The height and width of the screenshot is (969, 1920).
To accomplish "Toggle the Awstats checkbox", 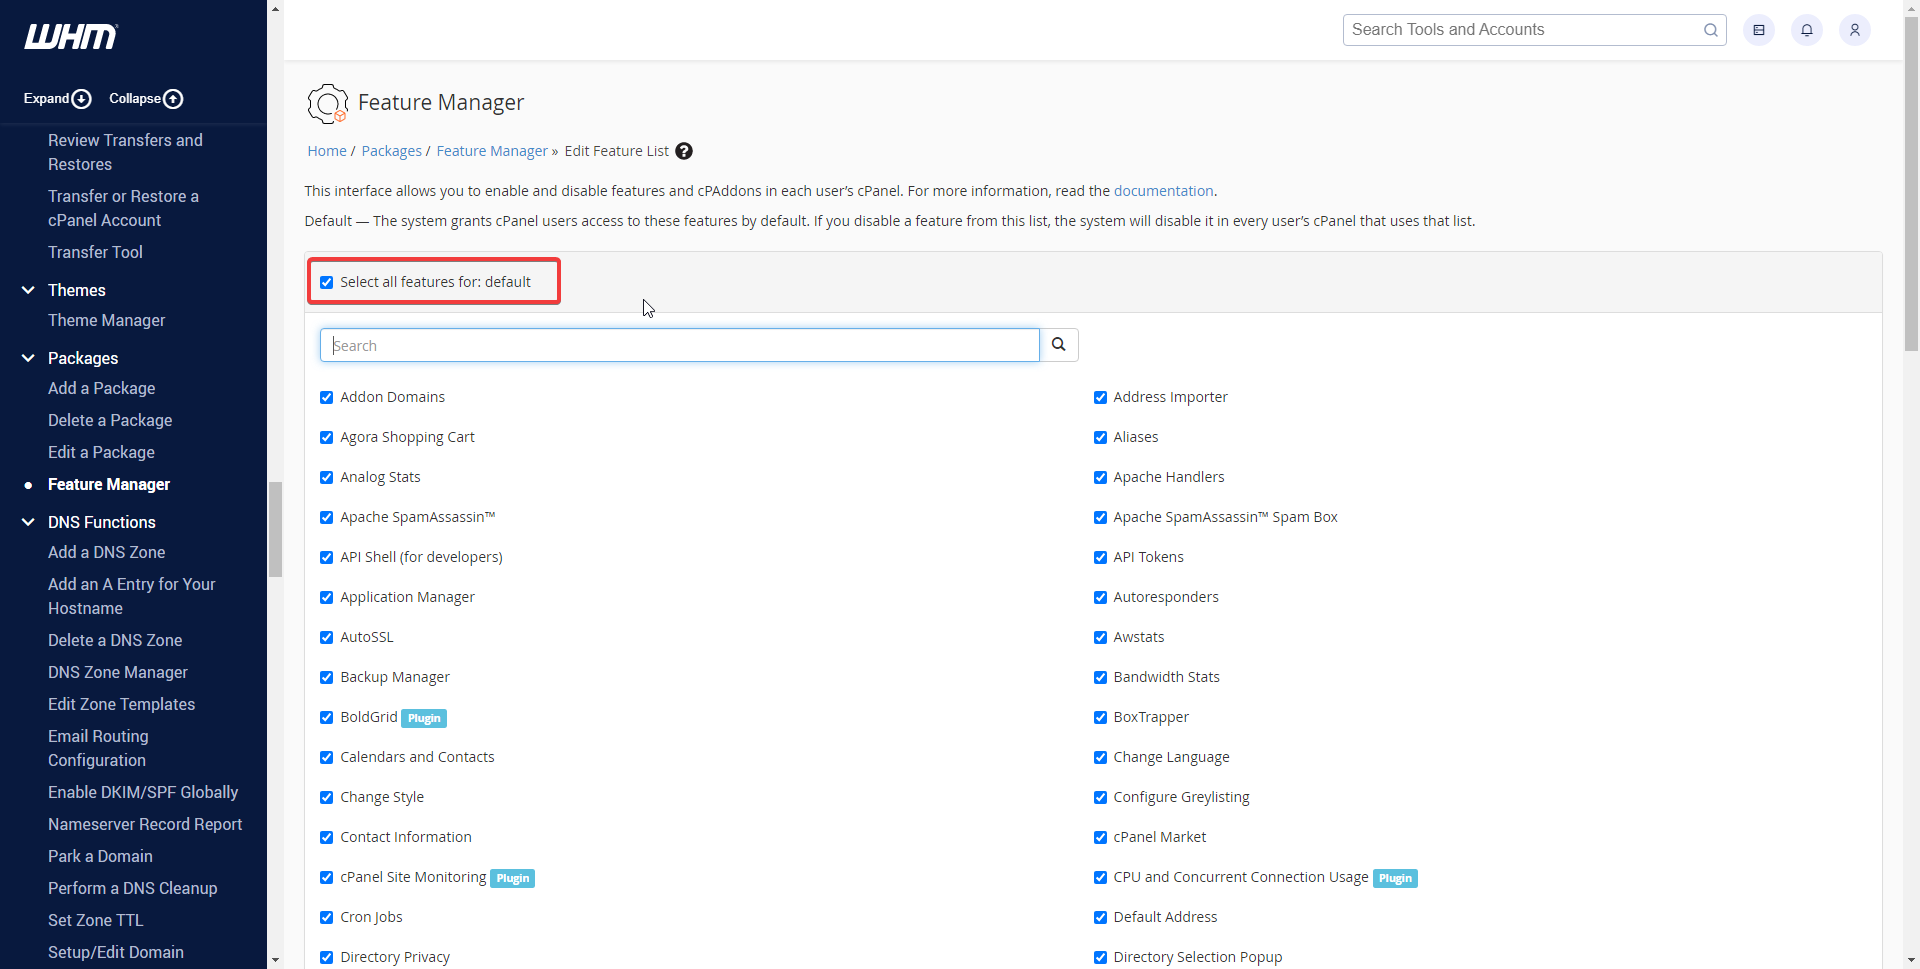I will pyautogui.click(x=1100, y=637).
